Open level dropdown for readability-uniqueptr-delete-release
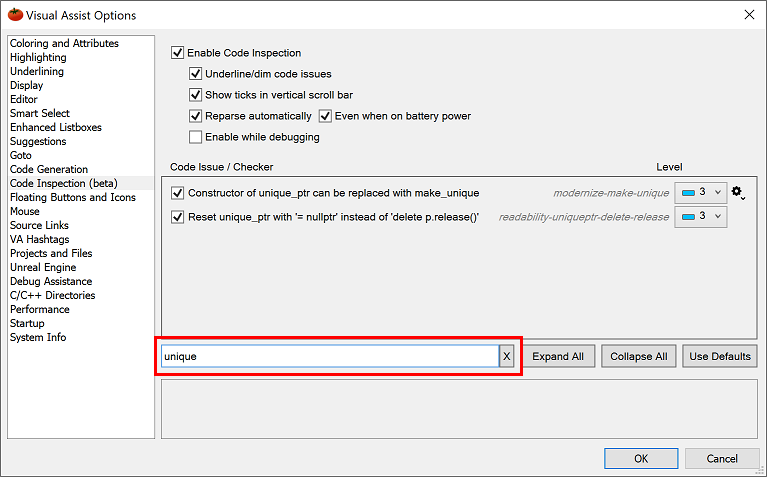The width and height of the screenshot is (767, 477). [701, 217]
